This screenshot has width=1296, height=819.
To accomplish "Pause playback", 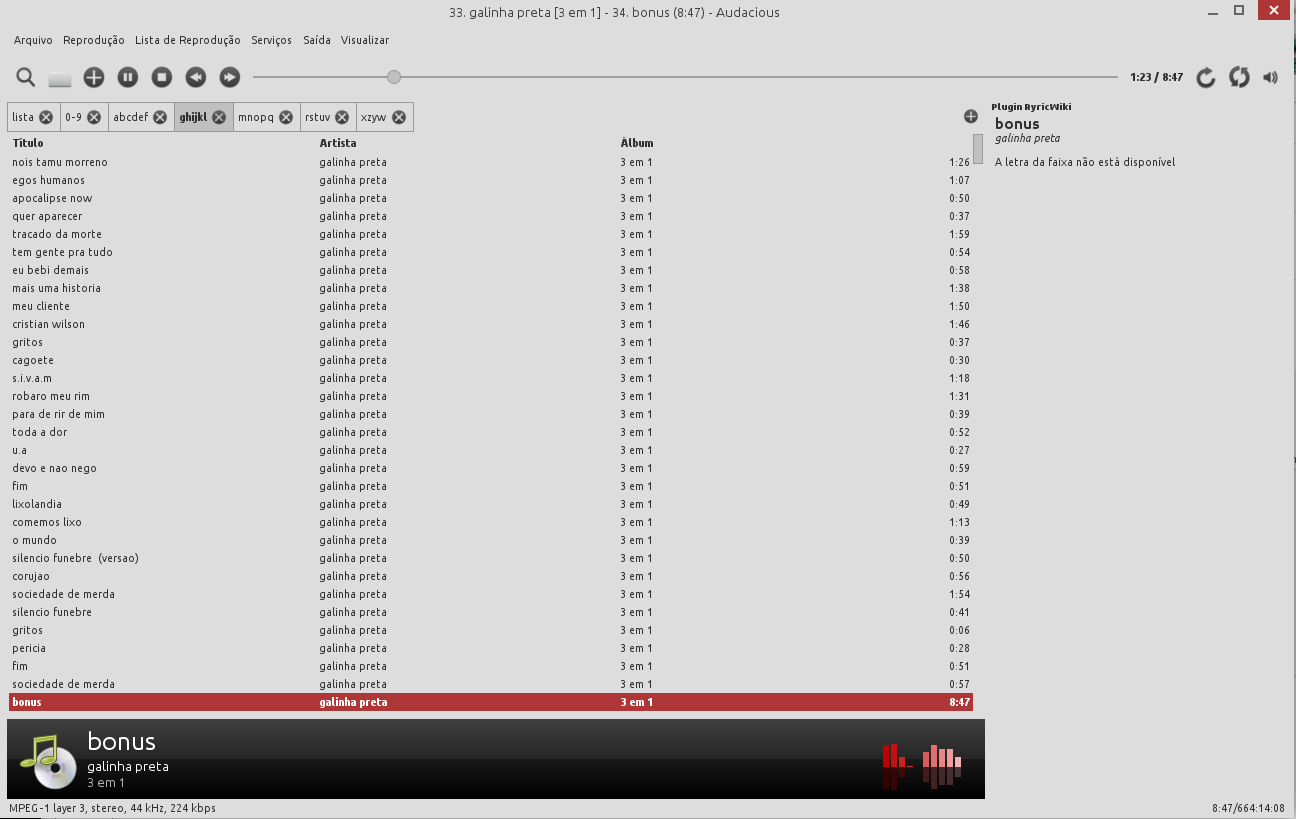I will click(x=128, y=77).
